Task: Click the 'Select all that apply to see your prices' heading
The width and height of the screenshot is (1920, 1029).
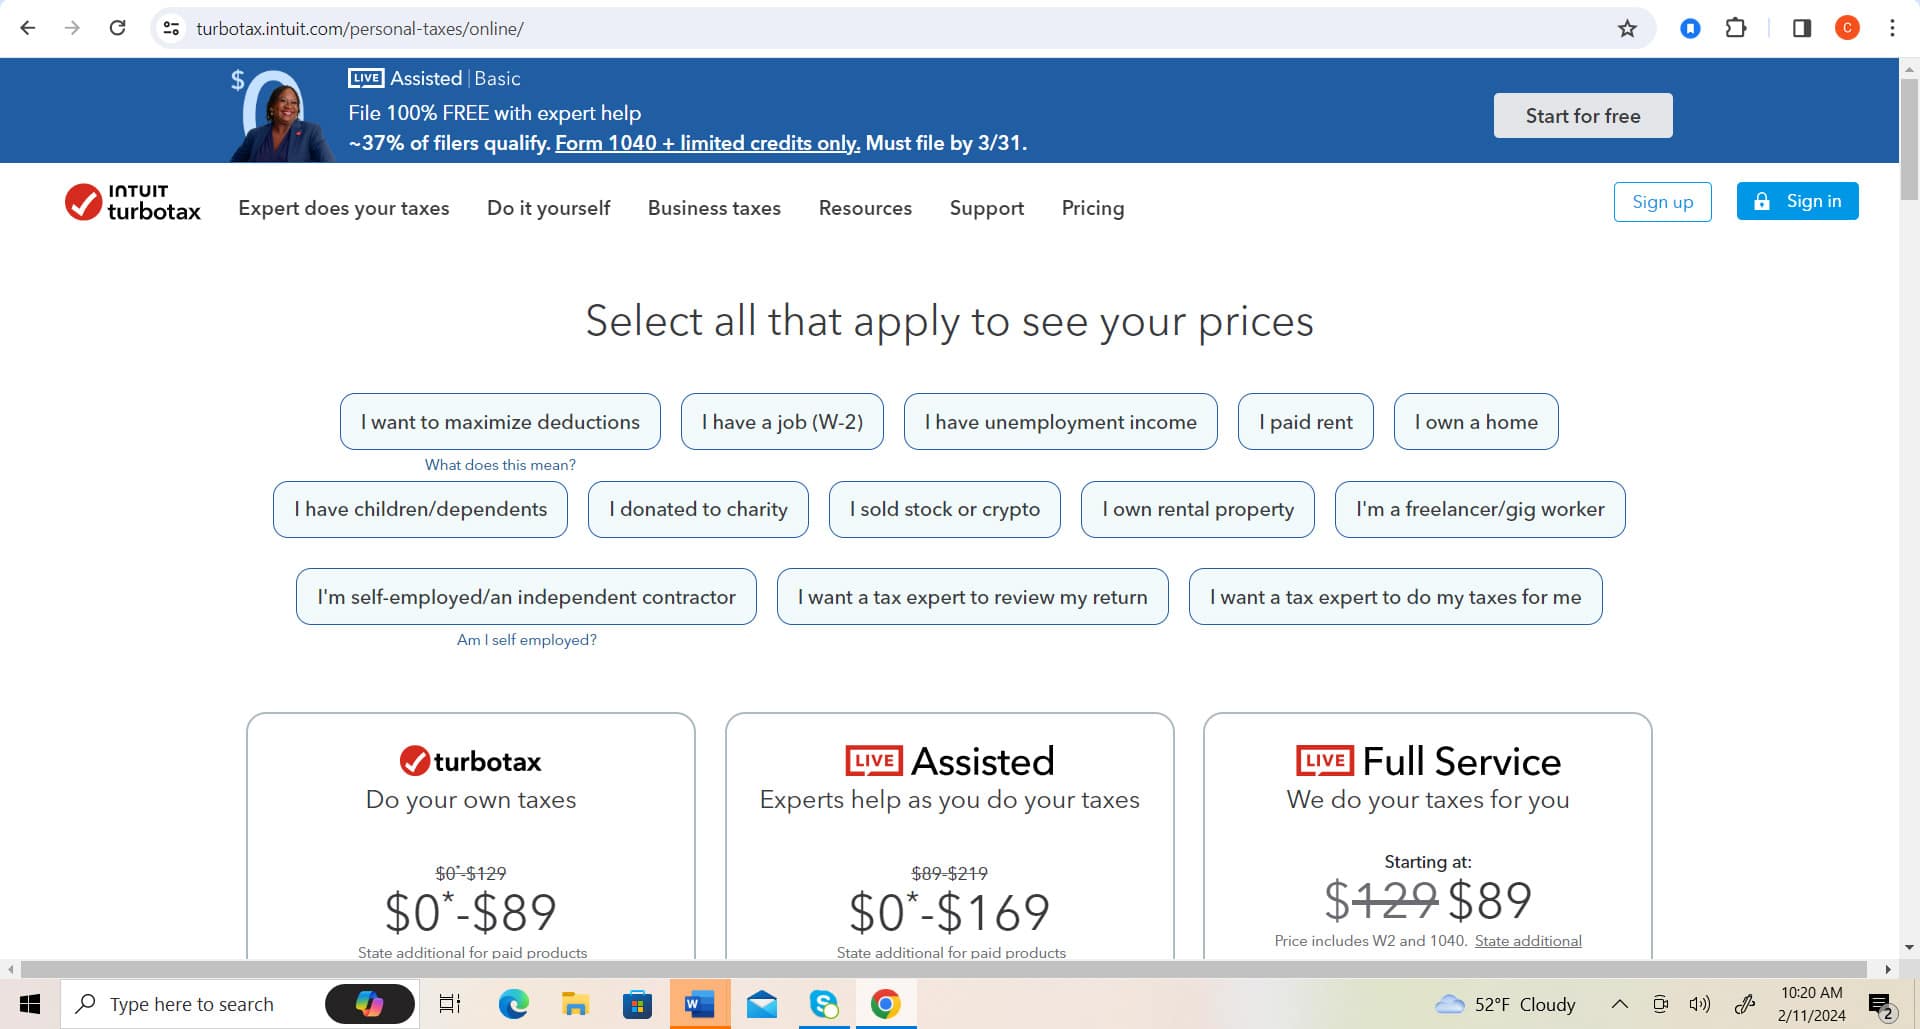Action: point(949,321)
